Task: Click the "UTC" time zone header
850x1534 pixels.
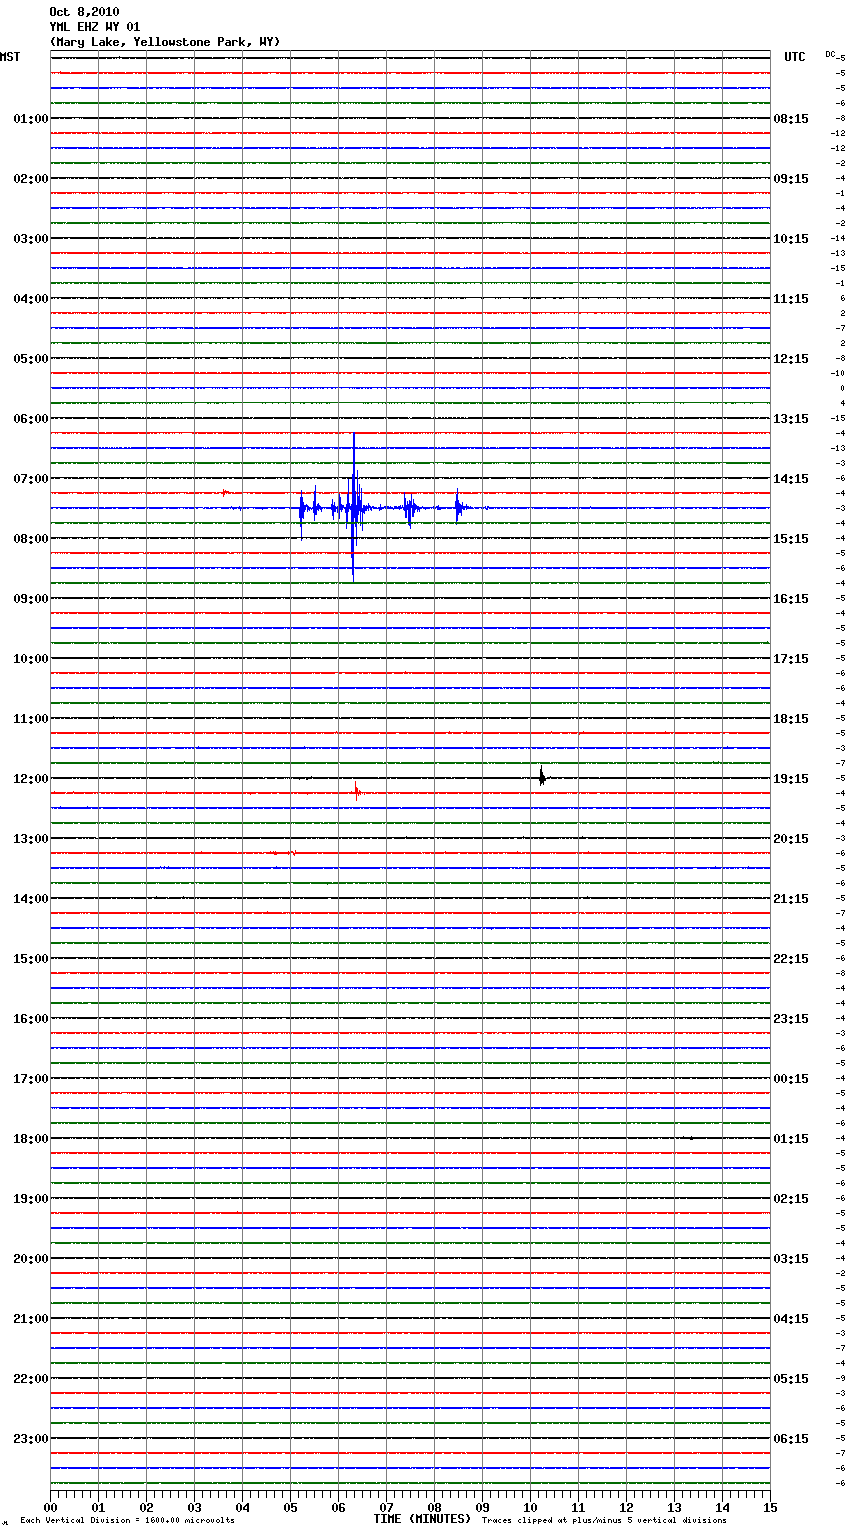Action: 795,57
